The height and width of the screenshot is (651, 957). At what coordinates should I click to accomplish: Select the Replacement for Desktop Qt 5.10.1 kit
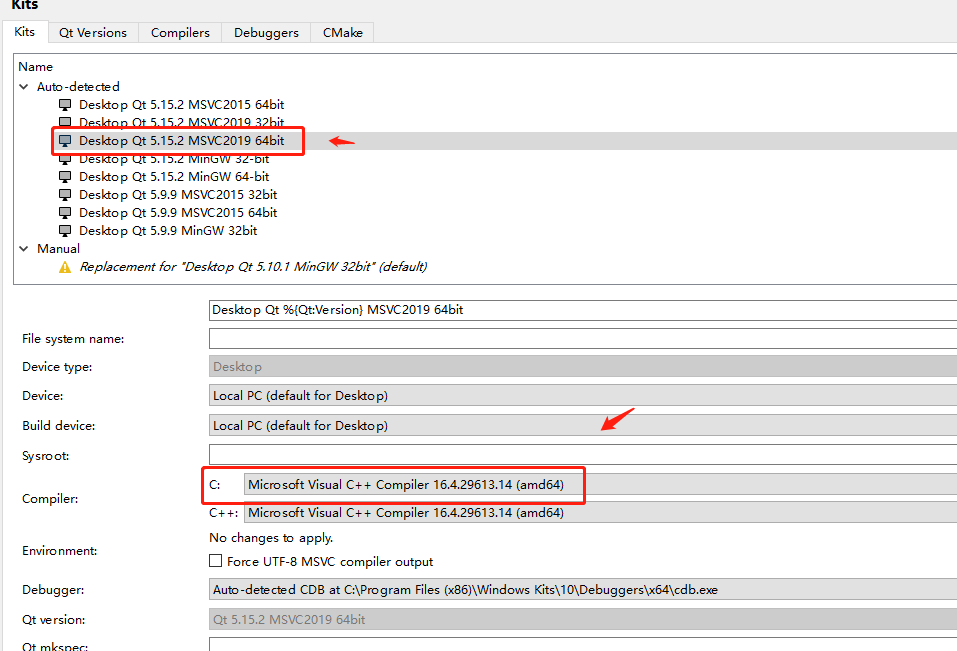click(x=253, y=267)
